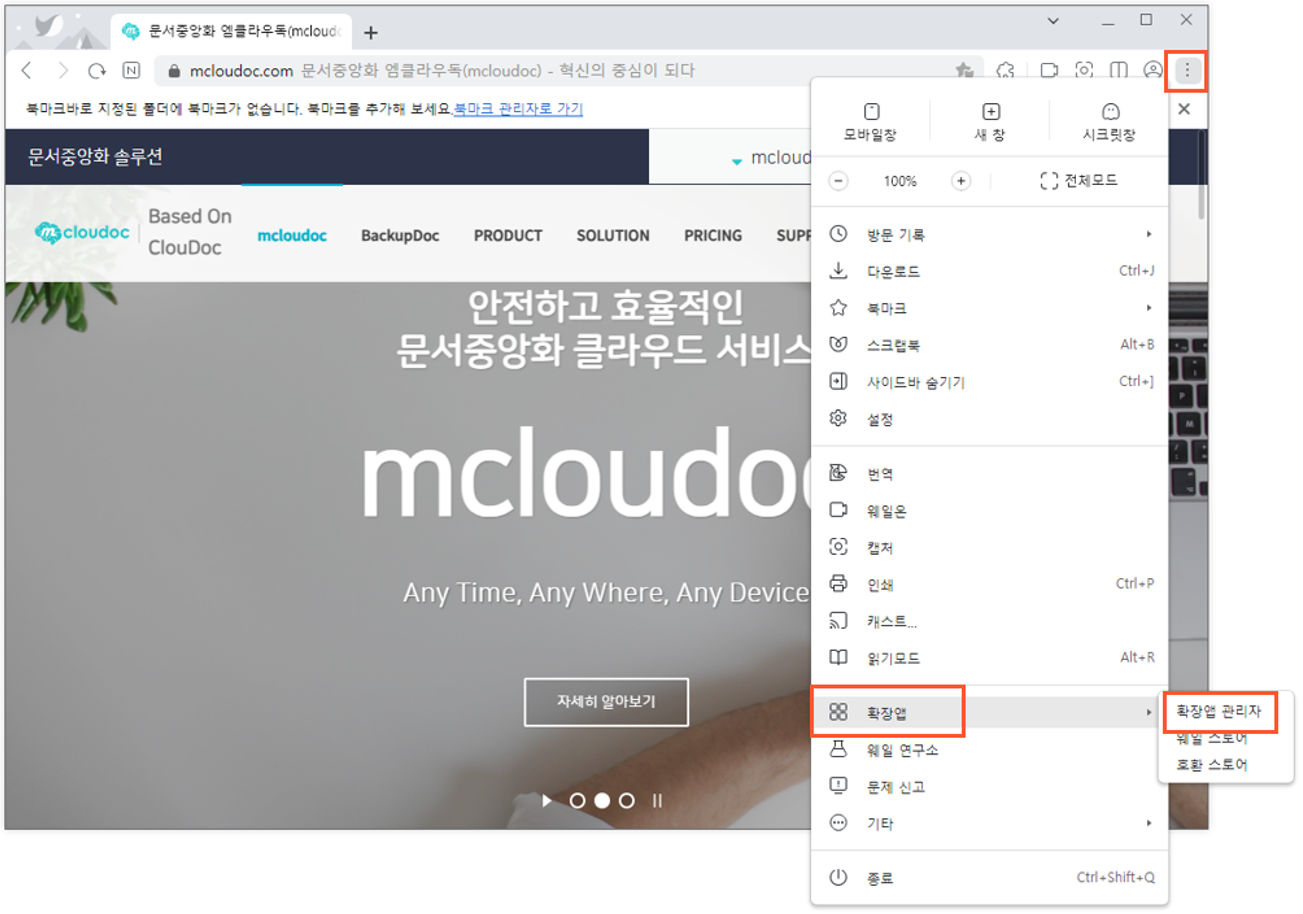Select 종료 to quit the browser
The height and width of the screenshot is (914, 1303).
989,878
